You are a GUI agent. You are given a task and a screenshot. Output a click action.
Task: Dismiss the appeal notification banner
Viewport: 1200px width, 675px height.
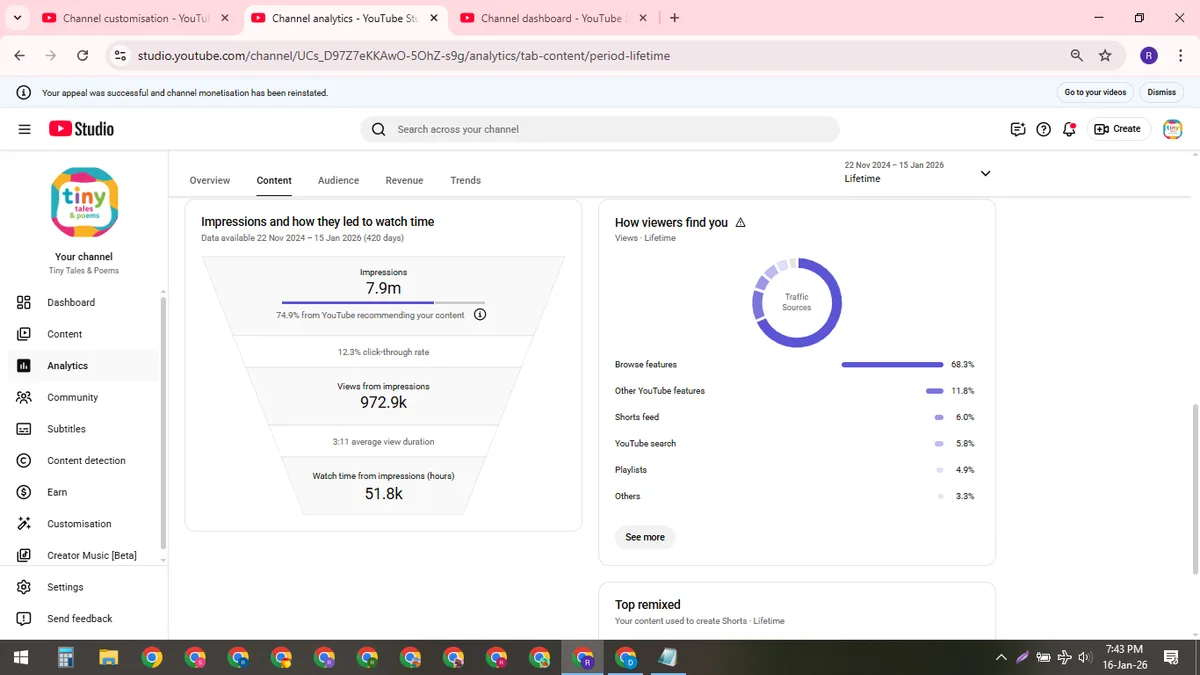(1161, 92)
